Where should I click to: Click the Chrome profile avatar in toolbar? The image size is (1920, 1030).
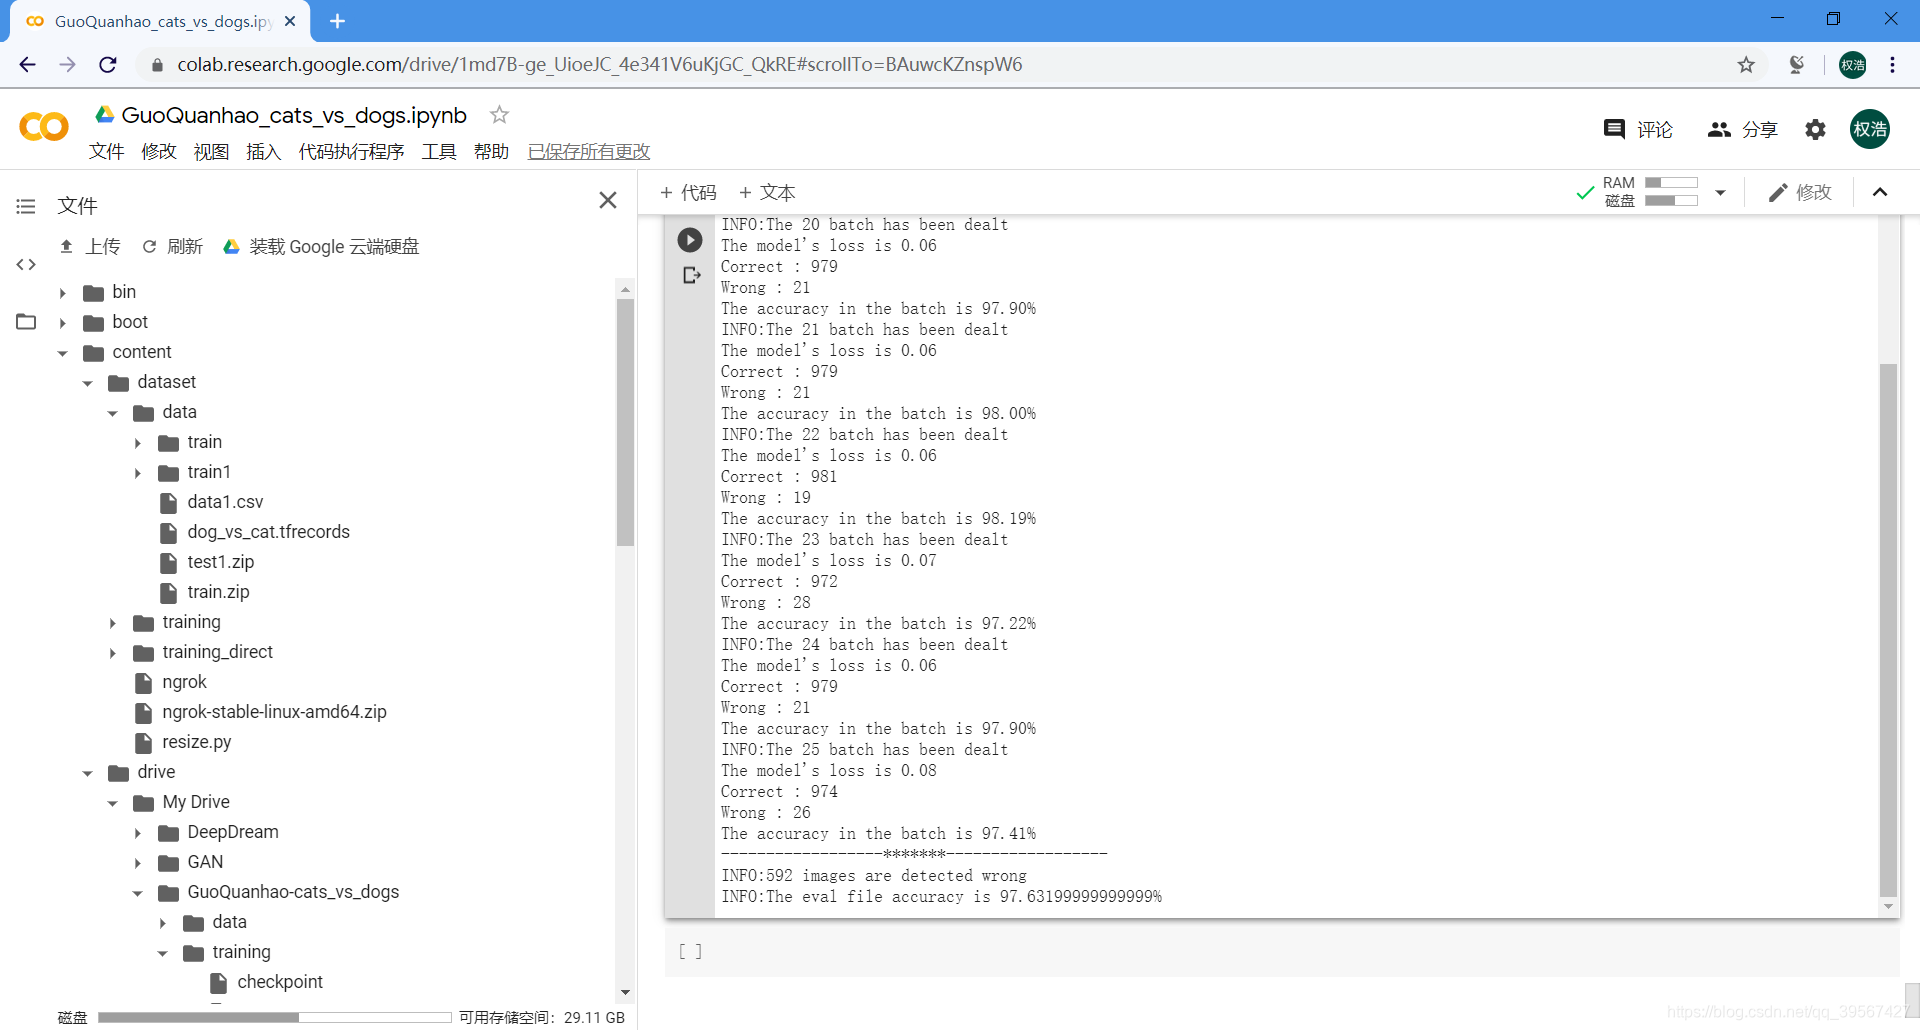pos(1853,65)
